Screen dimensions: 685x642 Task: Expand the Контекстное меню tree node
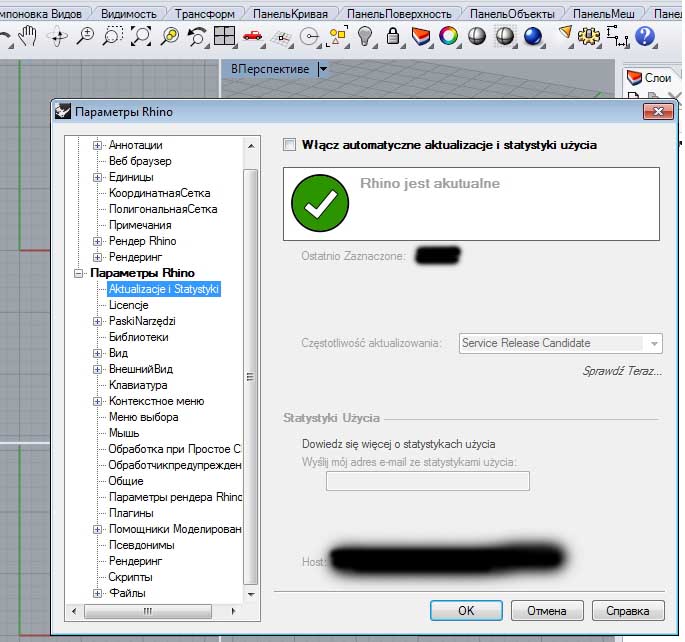97,401
